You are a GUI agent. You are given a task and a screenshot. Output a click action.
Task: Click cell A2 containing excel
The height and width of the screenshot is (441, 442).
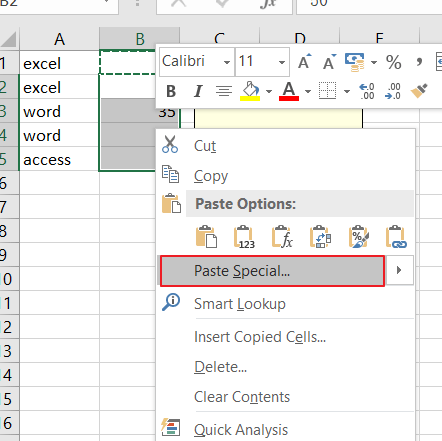[x=59, y=87]
